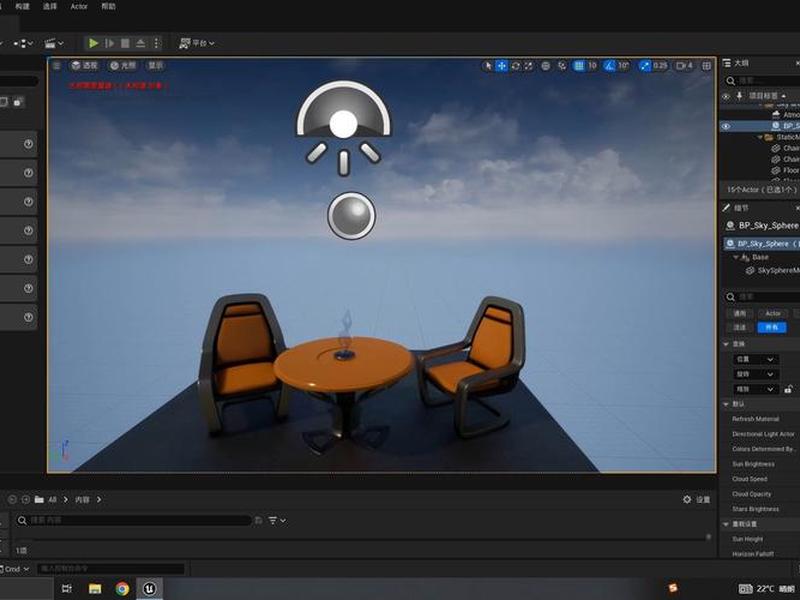The height and width of the screenshot is (600, 800).
Task: Click the surface snapping icon in viewport
Action: 562,66
